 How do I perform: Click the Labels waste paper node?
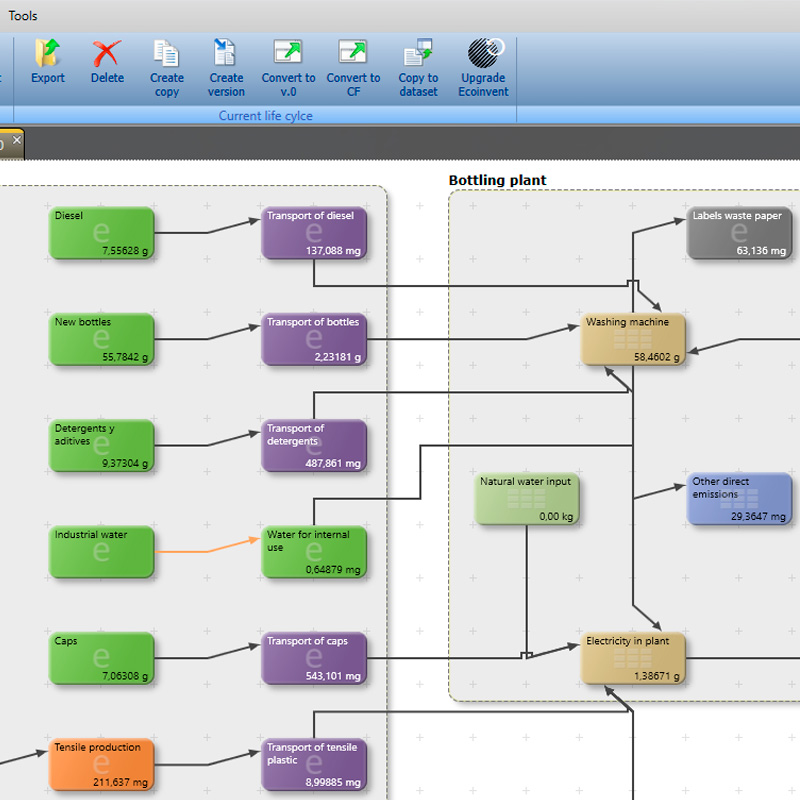click(740, 233)
